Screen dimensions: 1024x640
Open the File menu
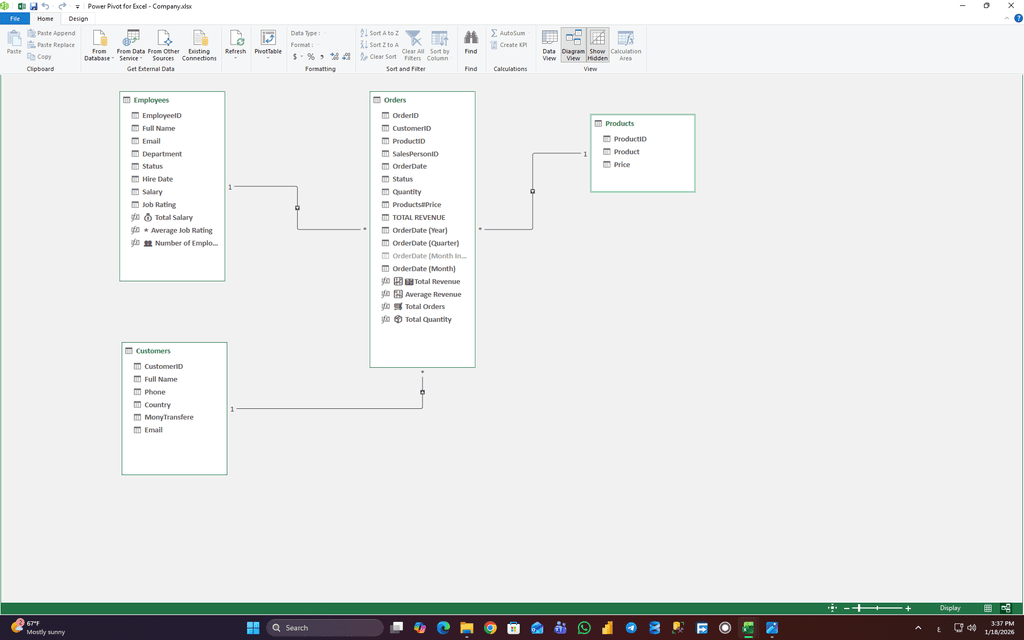point(15,19)
